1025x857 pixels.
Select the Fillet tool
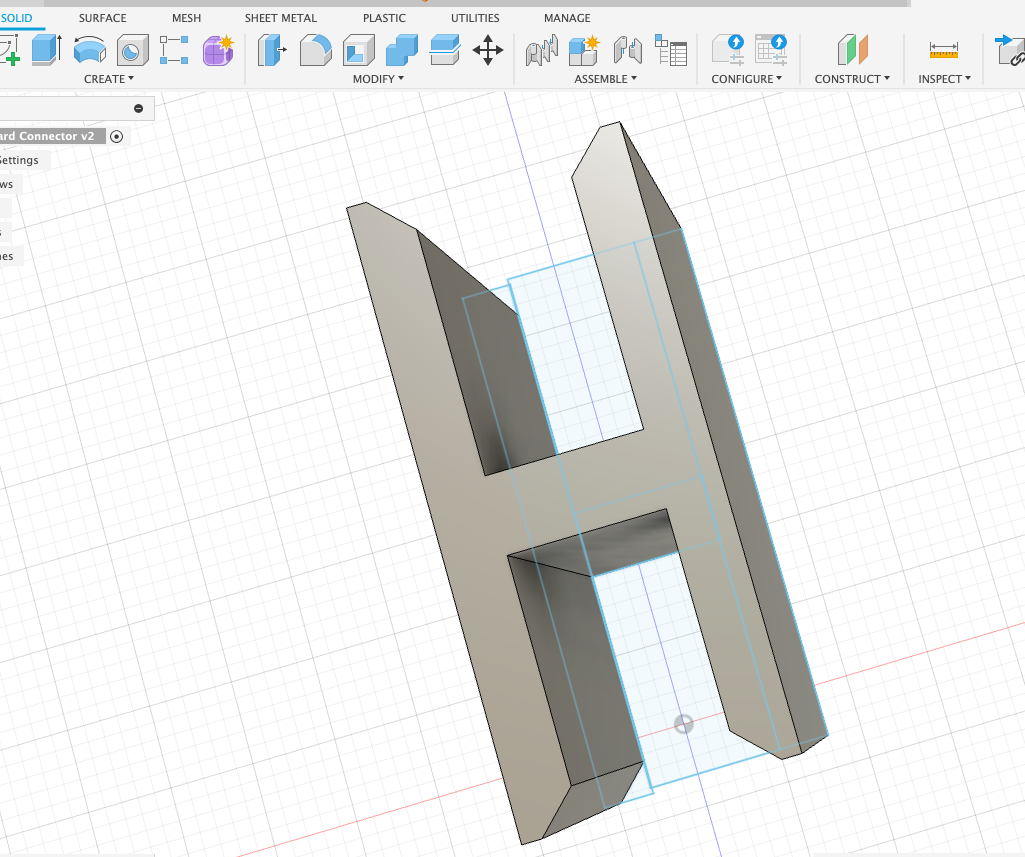316,49
